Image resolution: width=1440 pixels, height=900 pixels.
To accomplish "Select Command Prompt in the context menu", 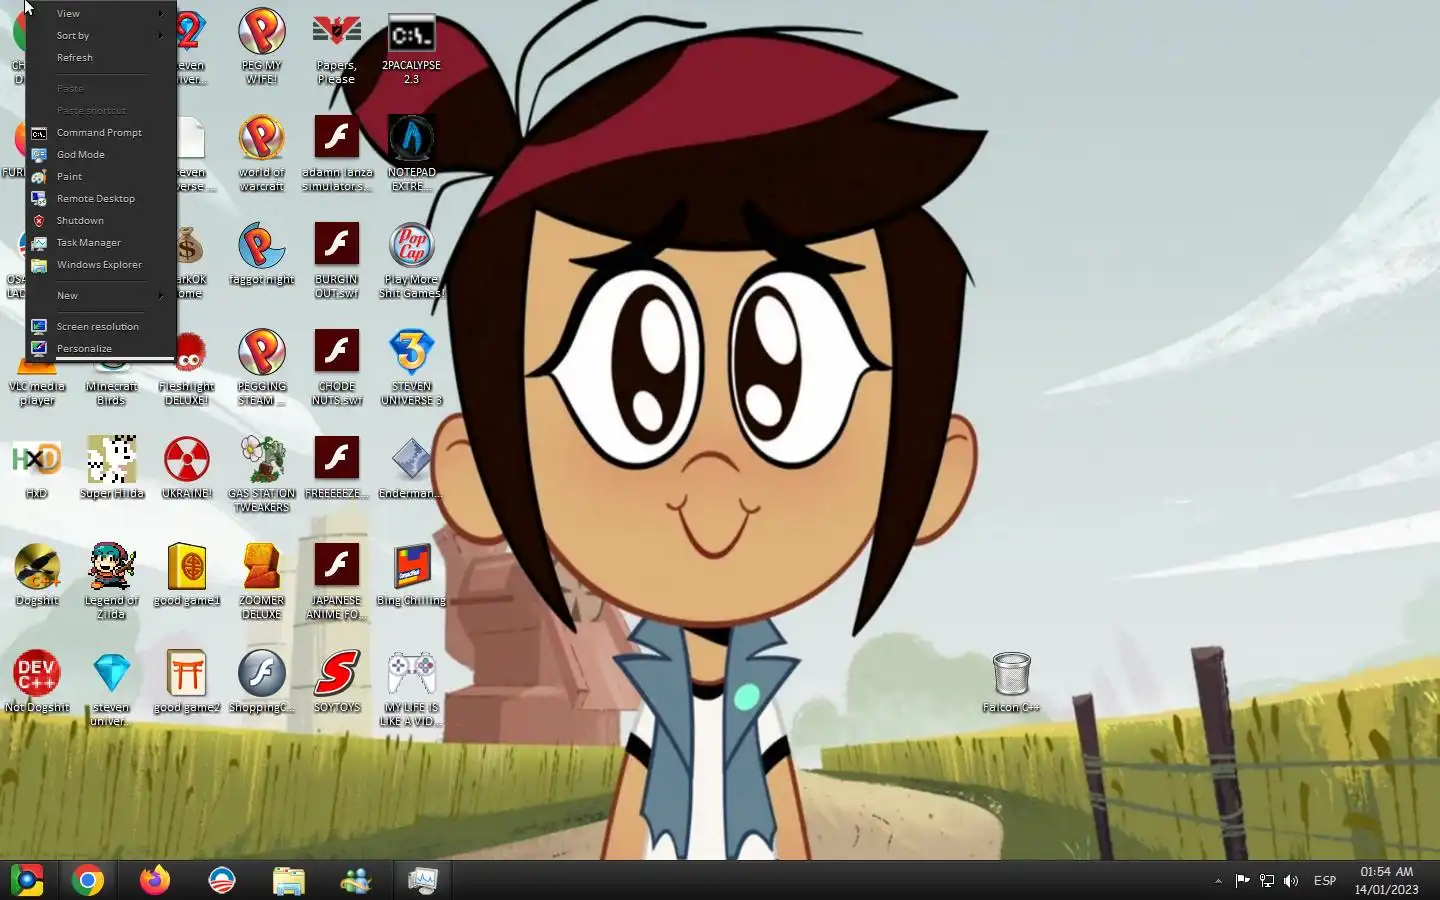I will [100, 132].
